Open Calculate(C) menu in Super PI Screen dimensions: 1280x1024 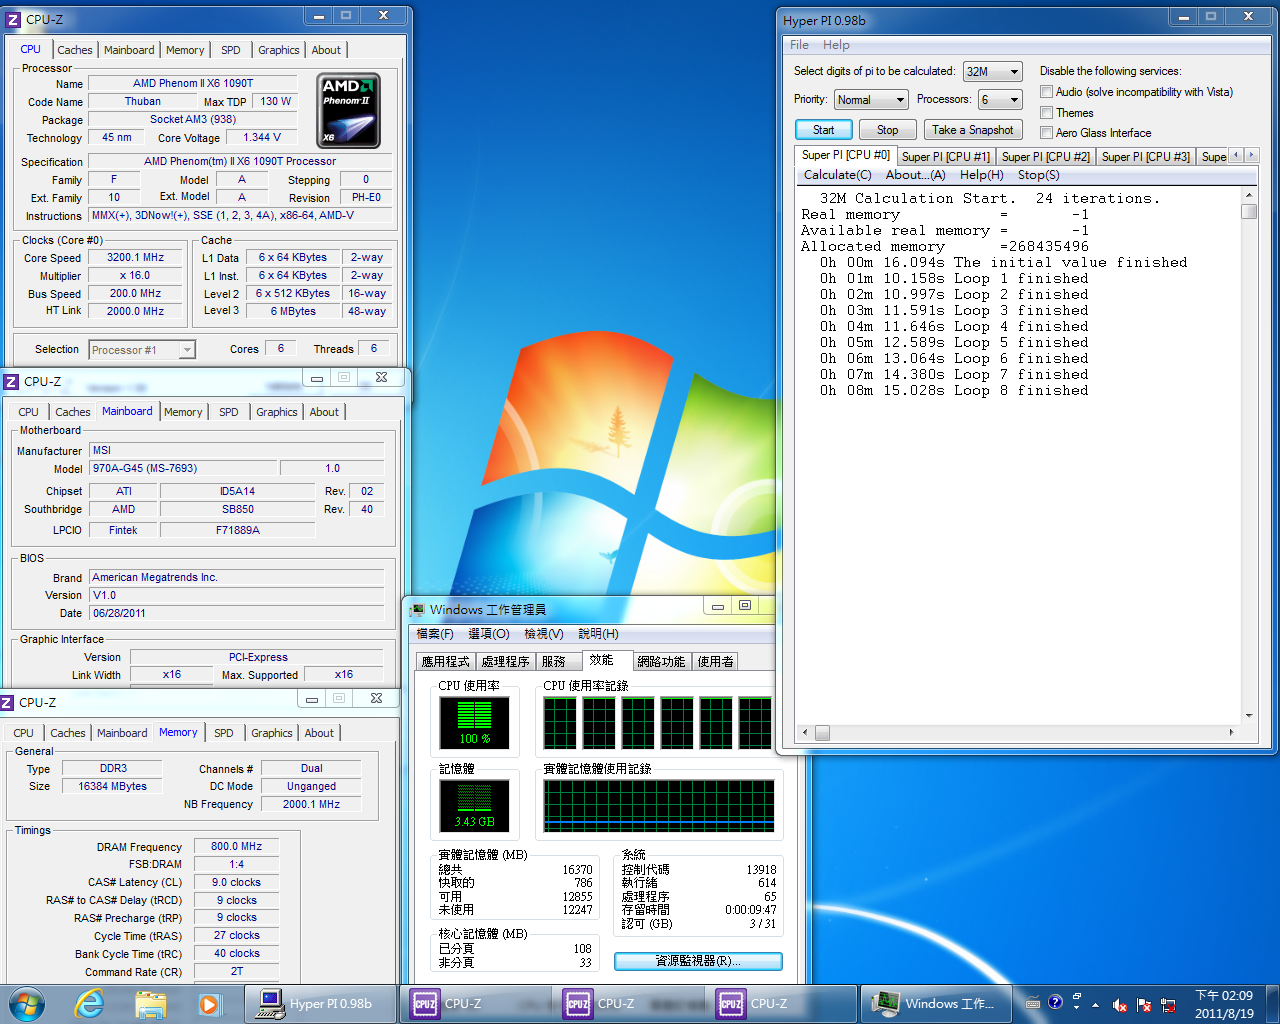[x=838, y=175]
